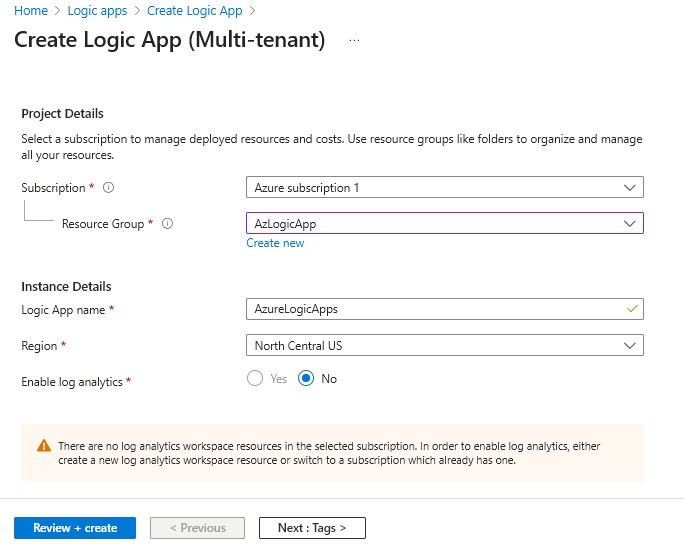The width and height of the screenshot is (684, 556).
Task: Click the warning triangle icon in banner
Action: pos(44,446)
